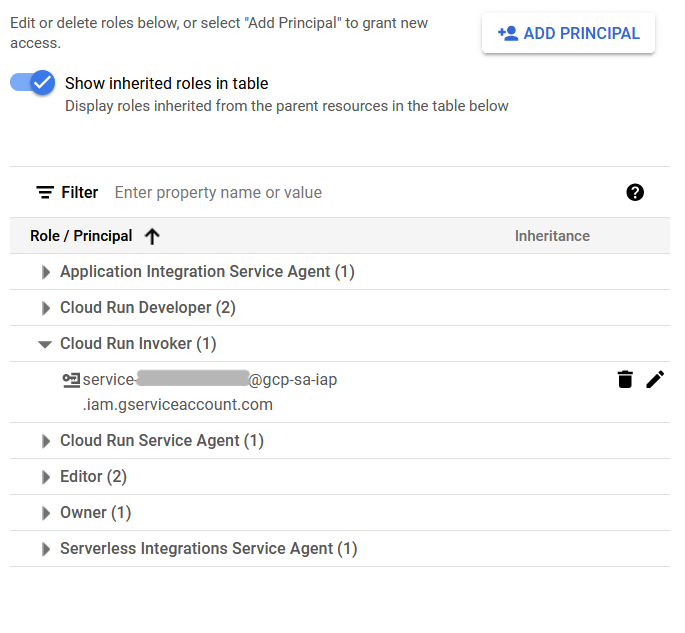The image size is (685, 633).
Task: Expand Serverless Integrations Service Agent role
Action: tap(45, 549)
